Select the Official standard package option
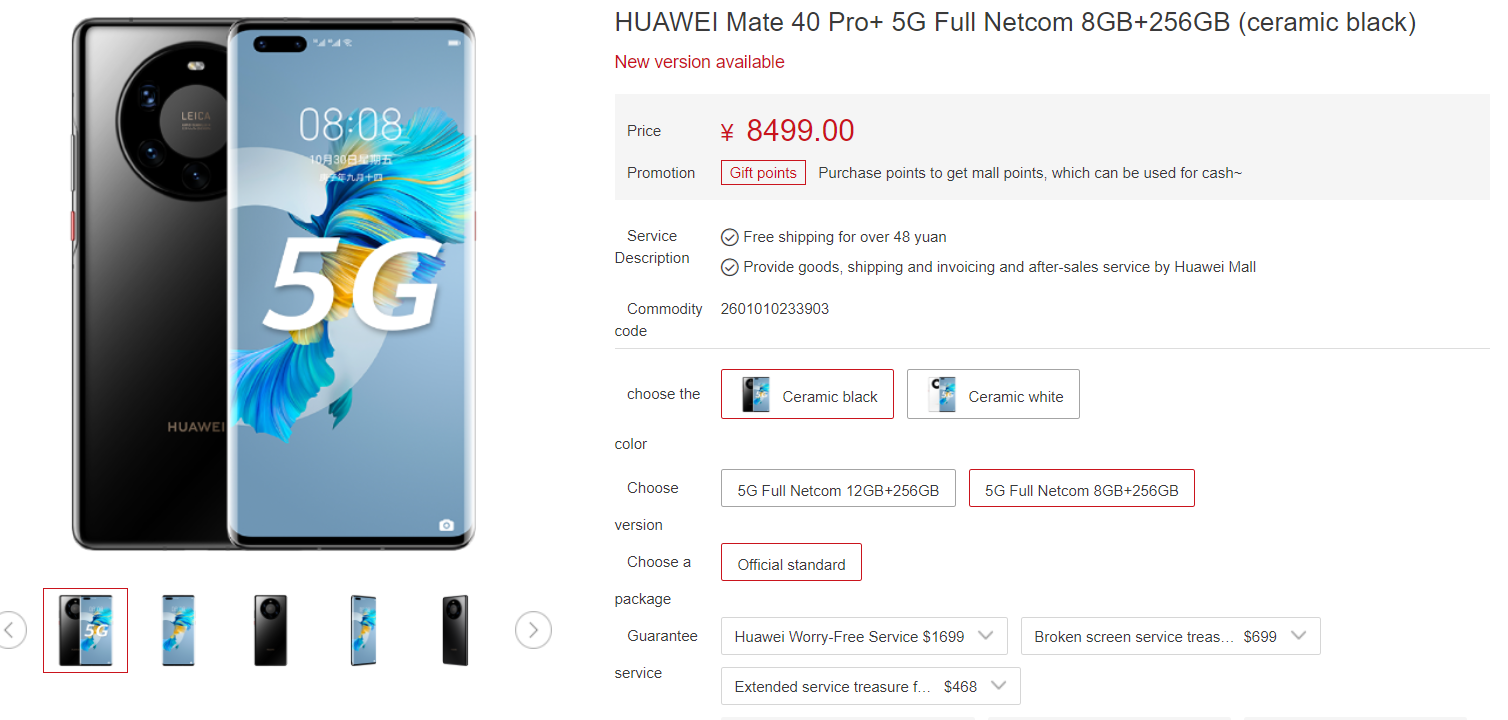The height and width of the screenshot is (720, 1508). (x=791, y=562)
